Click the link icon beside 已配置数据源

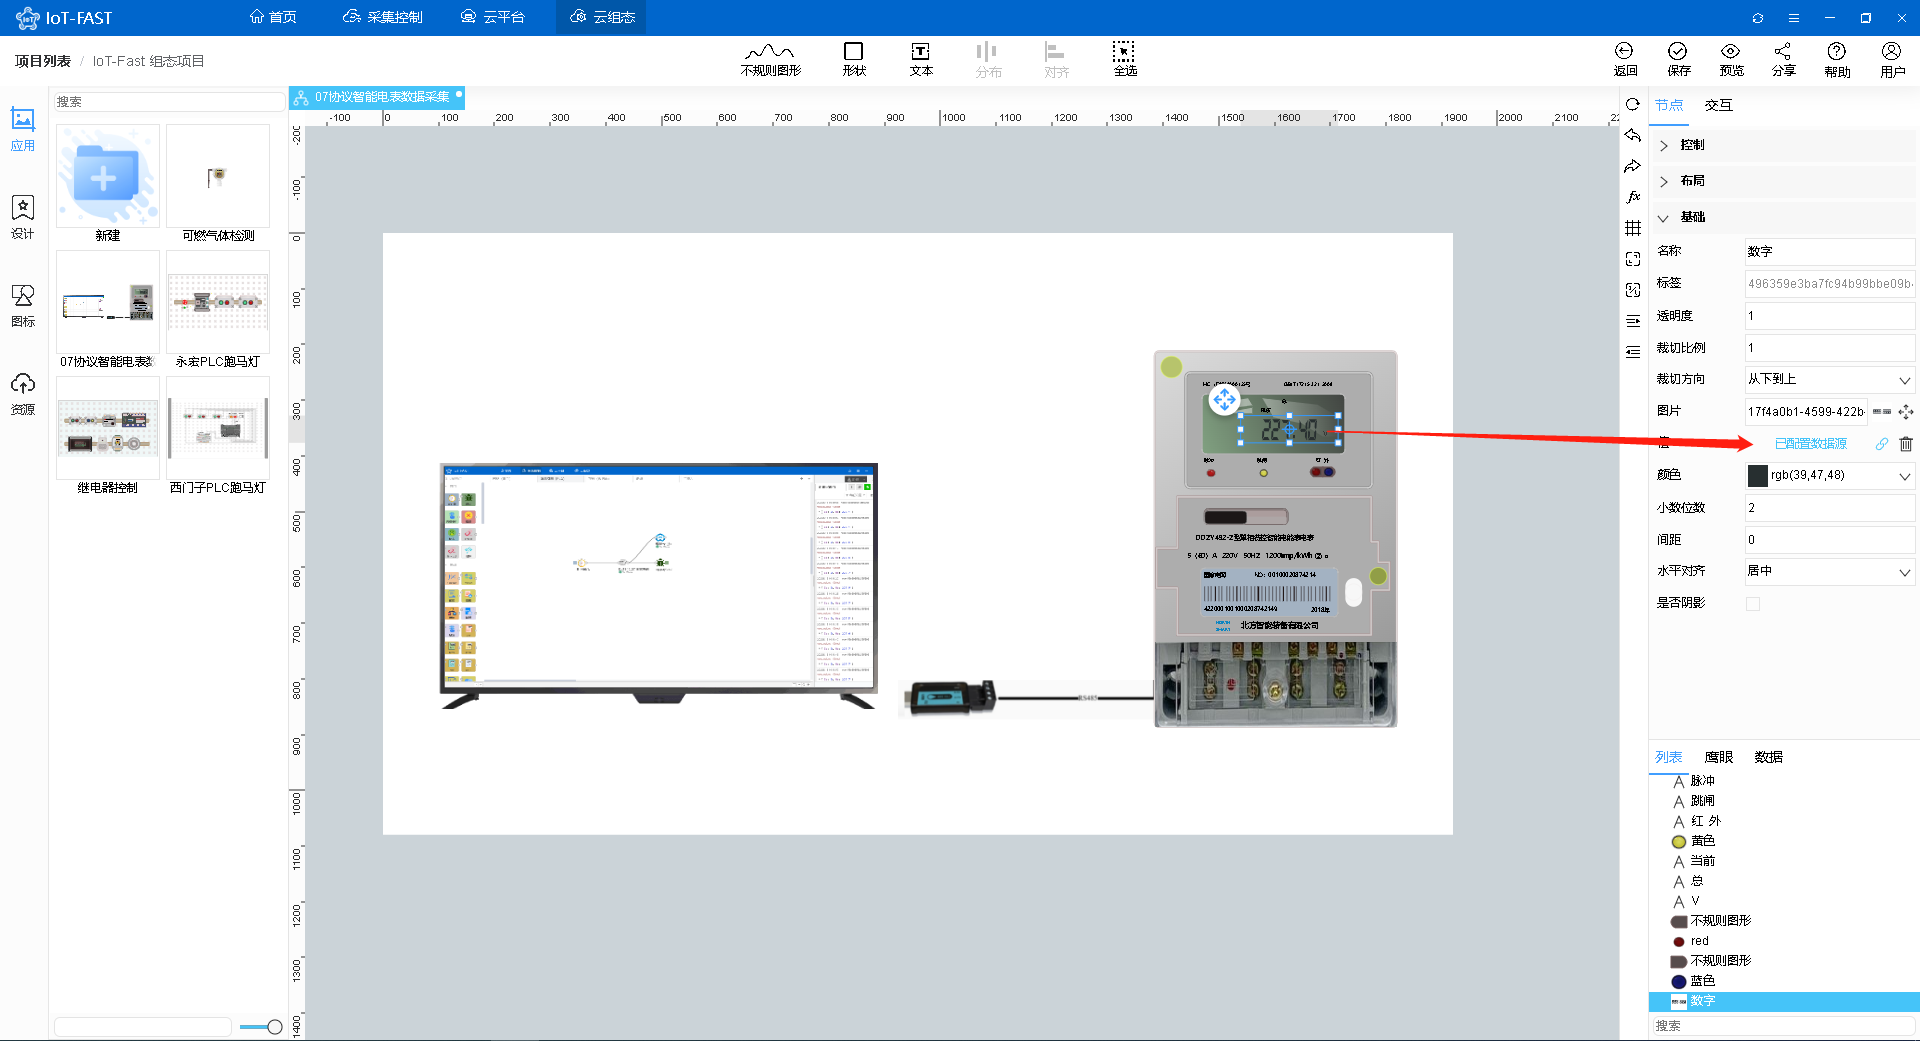tap(1882, 444)
